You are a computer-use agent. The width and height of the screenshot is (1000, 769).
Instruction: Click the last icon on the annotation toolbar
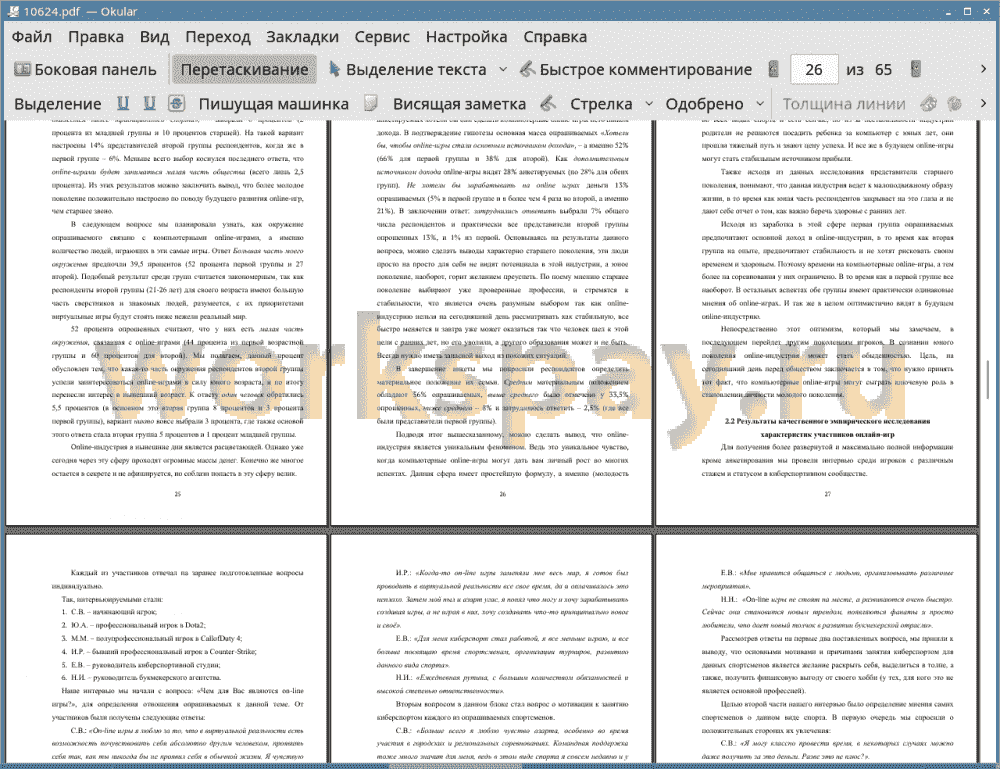click(955, 103)
